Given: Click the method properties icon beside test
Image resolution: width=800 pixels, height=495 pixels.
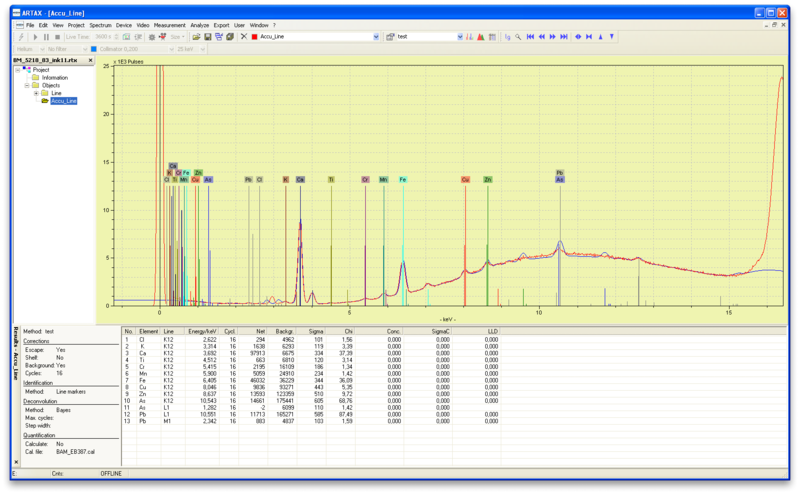Looking at the screenshot, I should coord(390,37).
